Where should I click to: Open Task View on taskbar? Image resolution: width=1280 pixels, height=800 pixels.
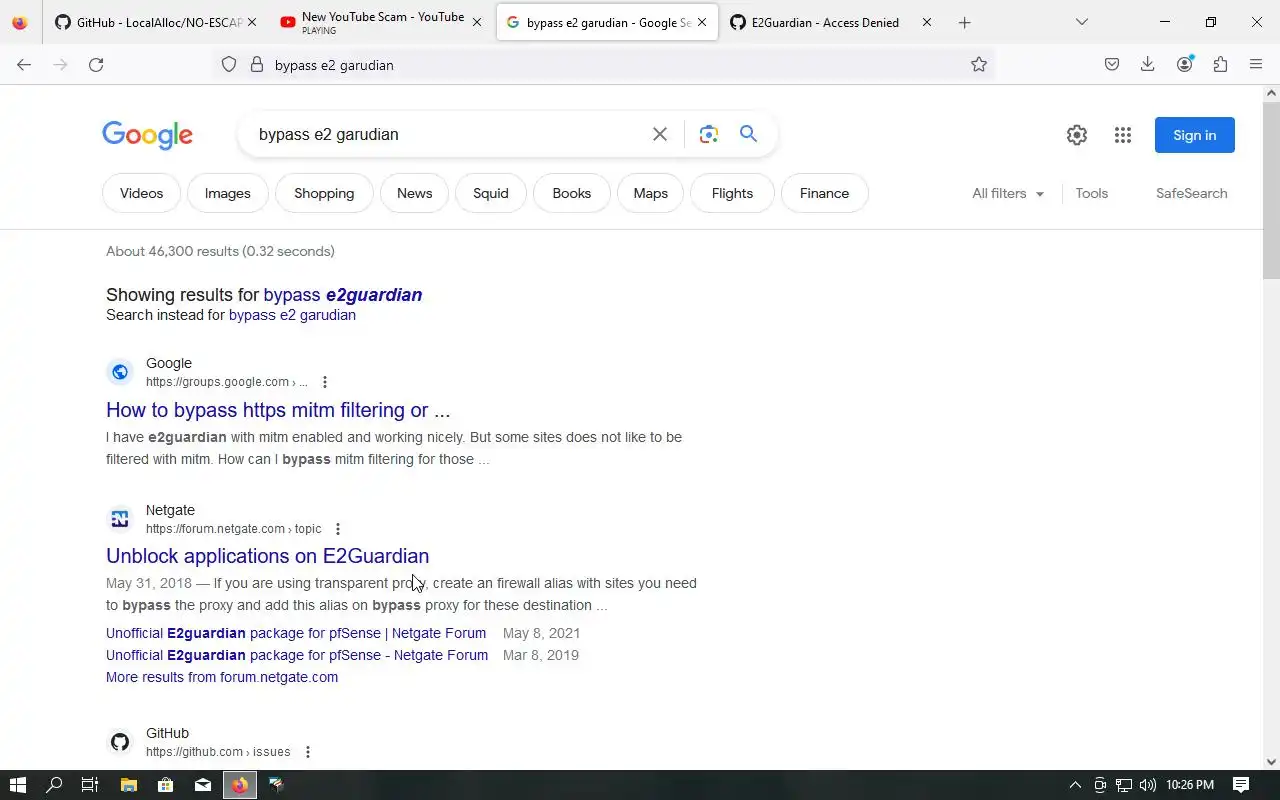pos(89,785)
